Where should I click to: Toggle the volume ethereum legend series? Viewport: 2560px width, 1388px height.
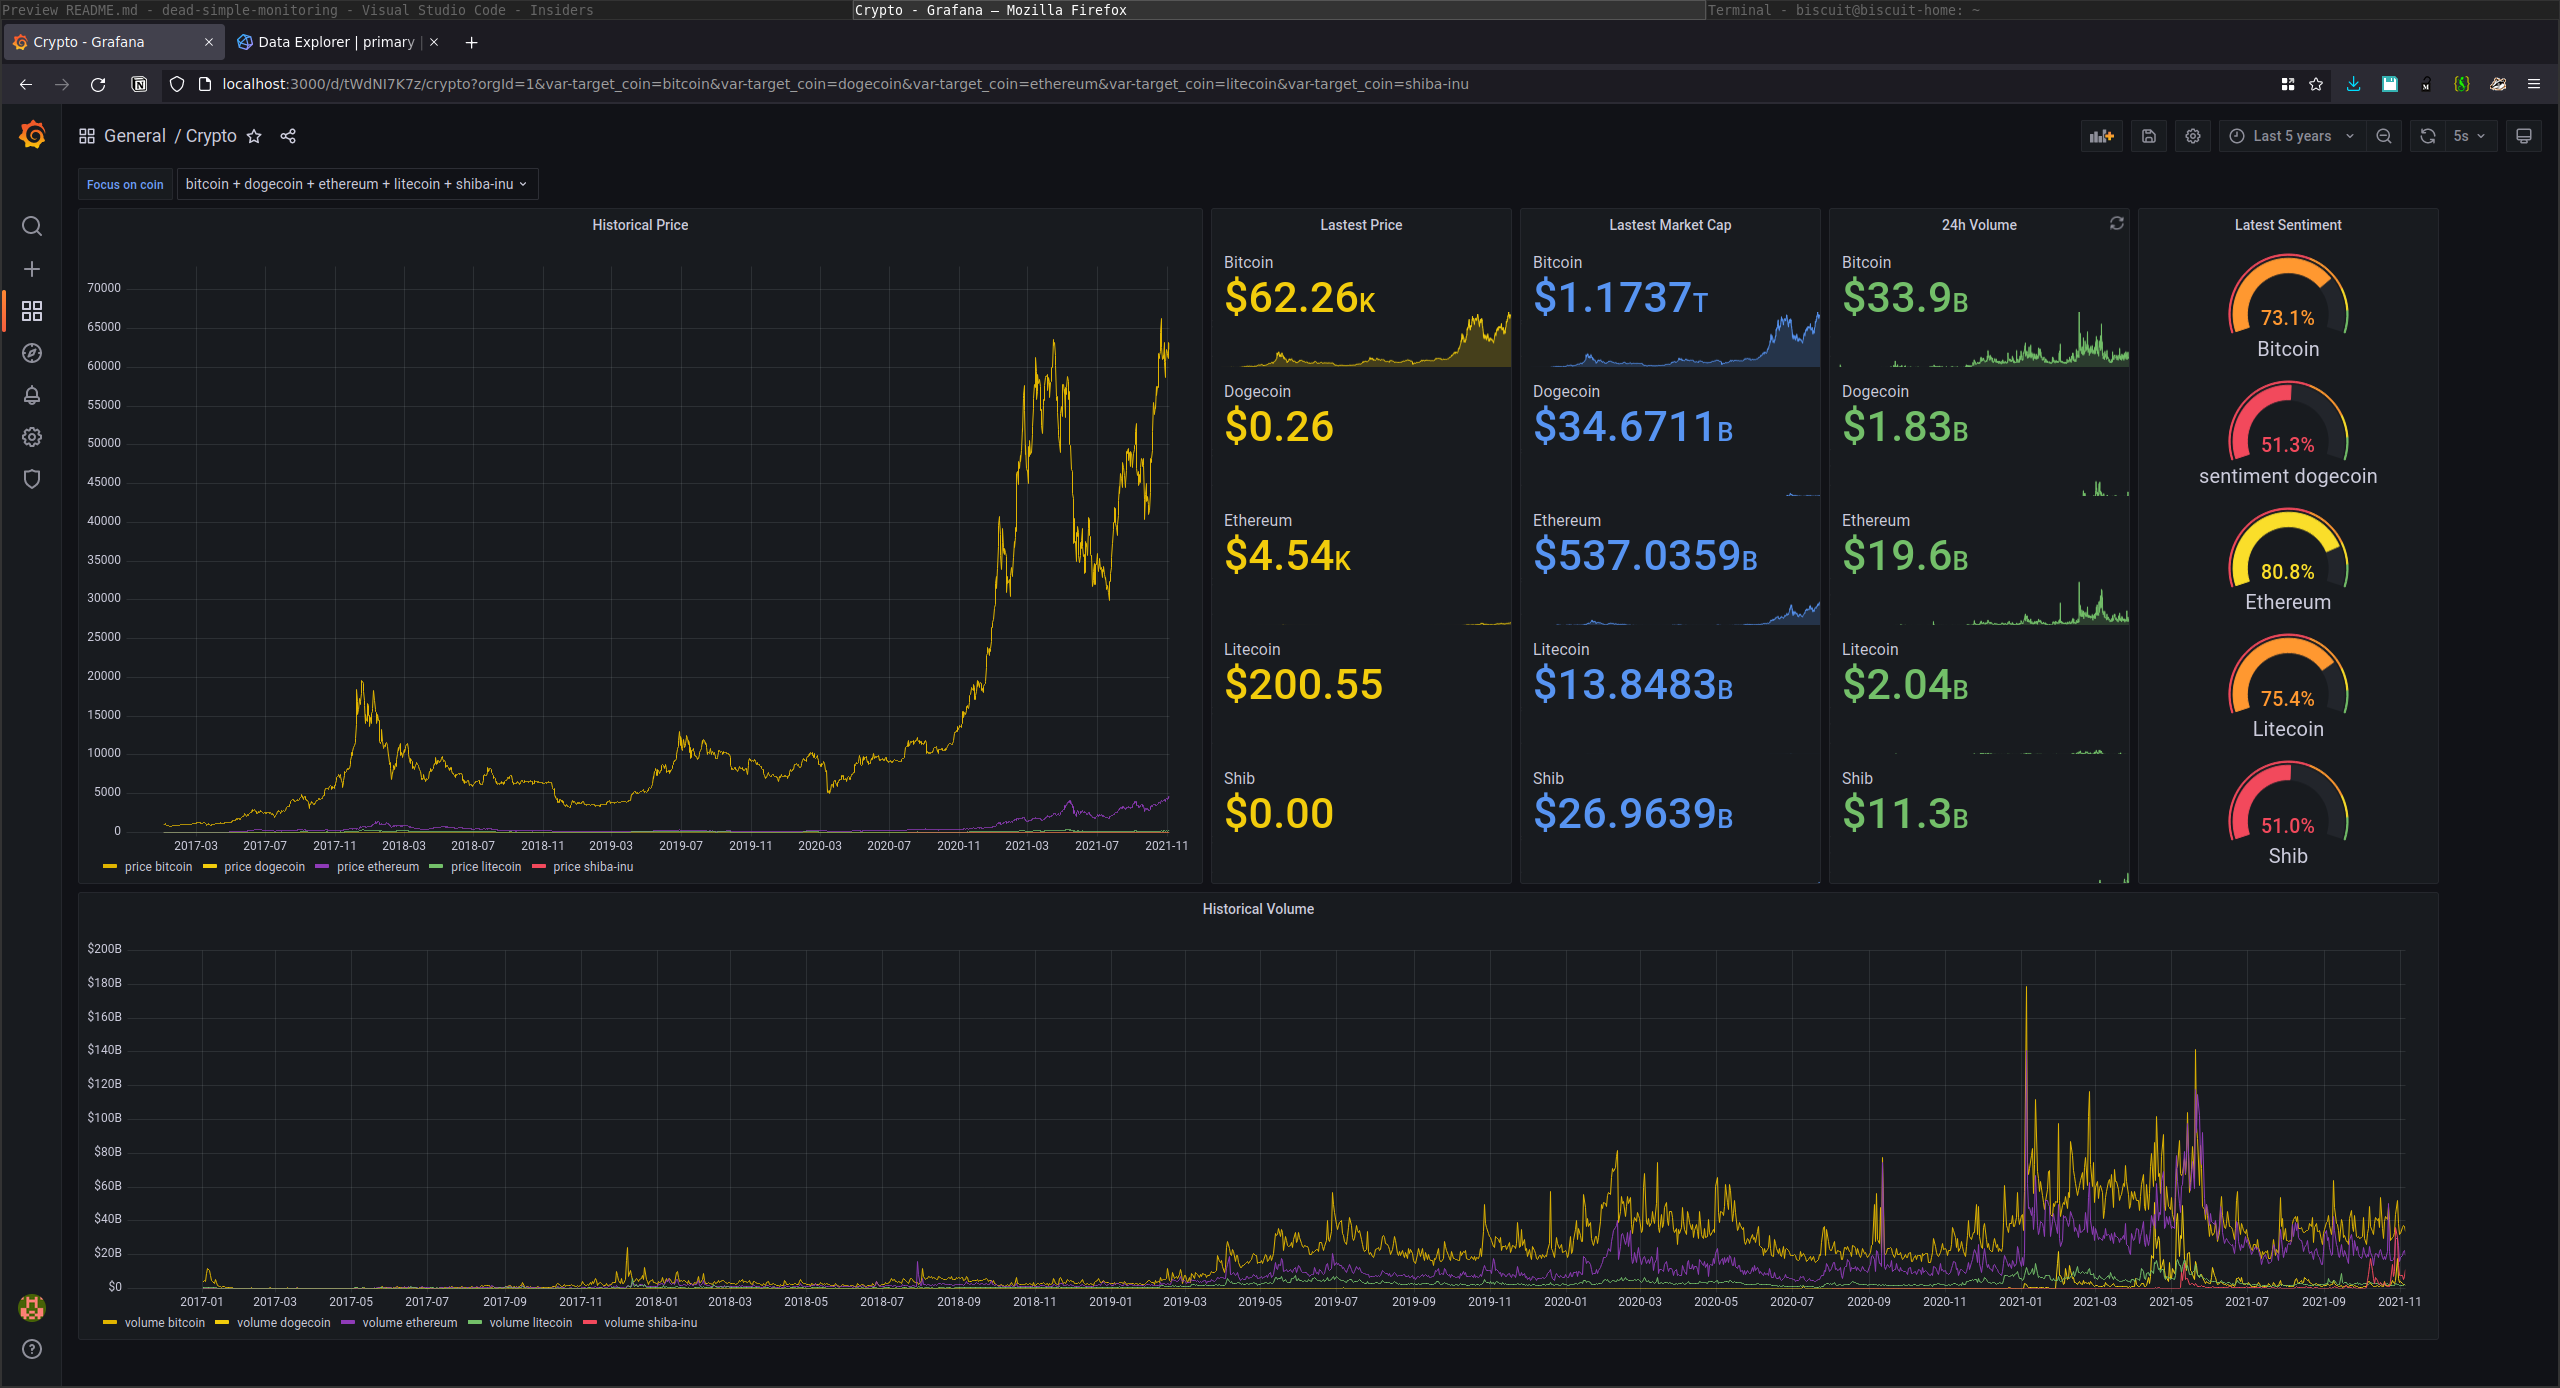click(409, 1323)
